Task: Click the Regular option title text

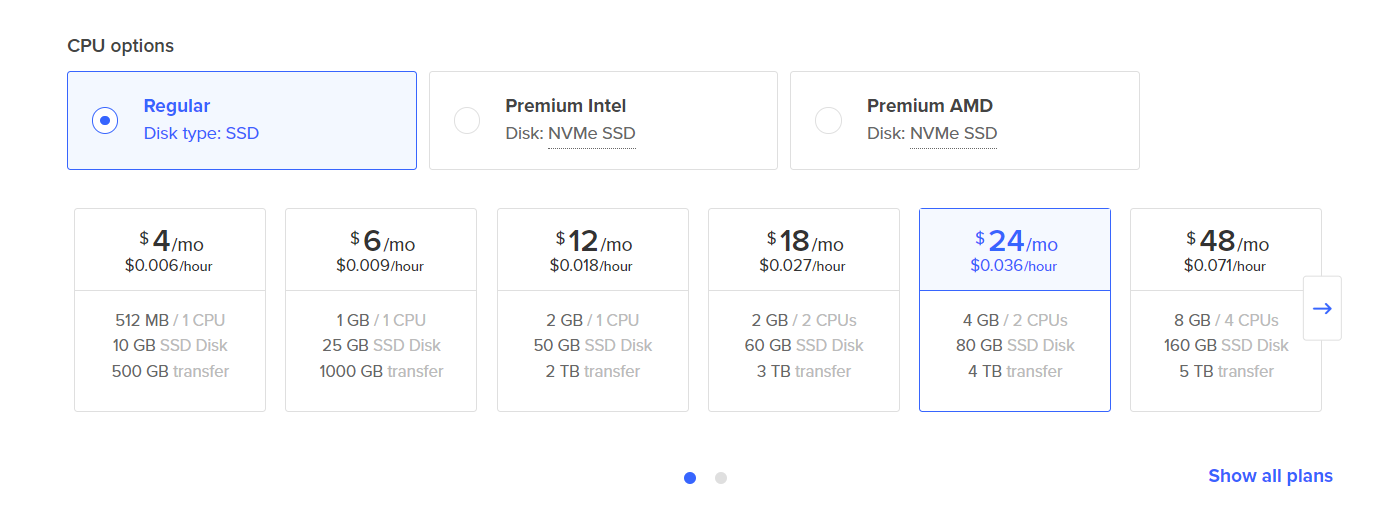Action: [177, 106]
